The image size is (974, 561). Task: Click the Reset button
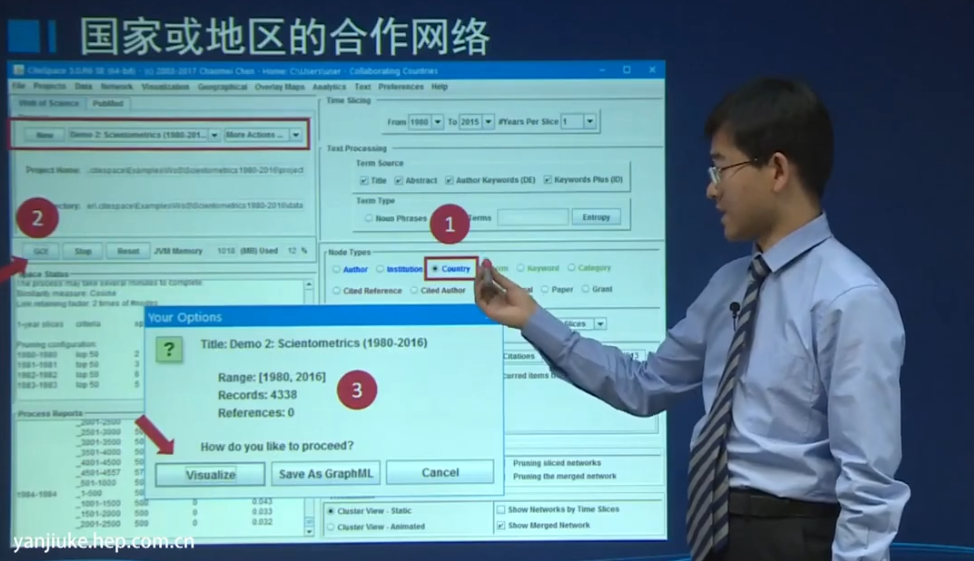click(128, 251)
